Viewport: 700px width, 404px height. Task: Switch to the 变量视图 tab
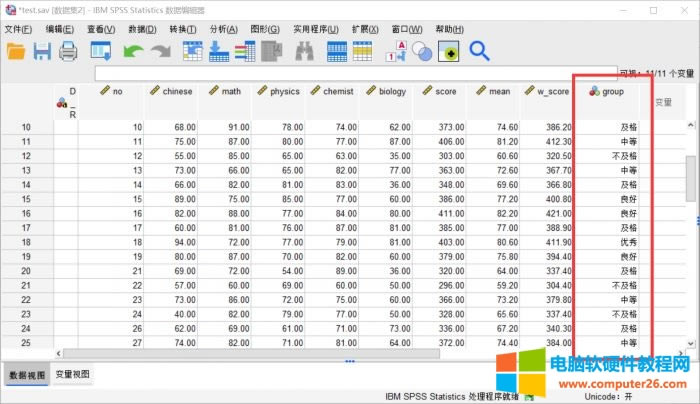point(71,374)
